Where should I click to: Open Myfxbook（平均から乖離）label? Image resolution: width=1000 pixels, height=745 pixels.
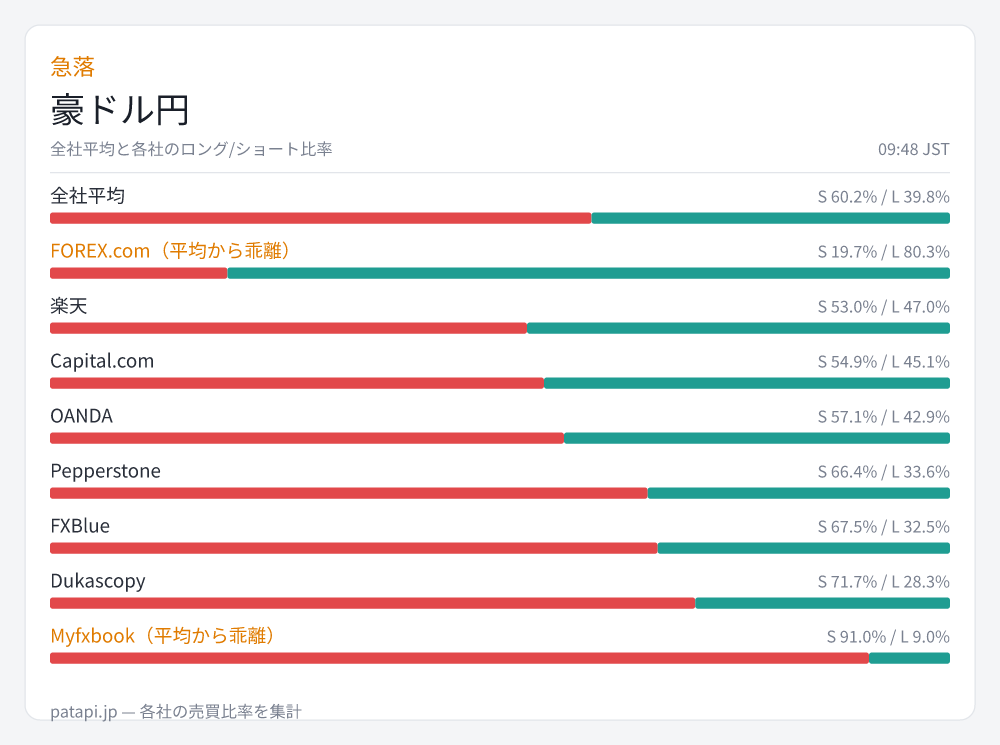pos(162,636)
